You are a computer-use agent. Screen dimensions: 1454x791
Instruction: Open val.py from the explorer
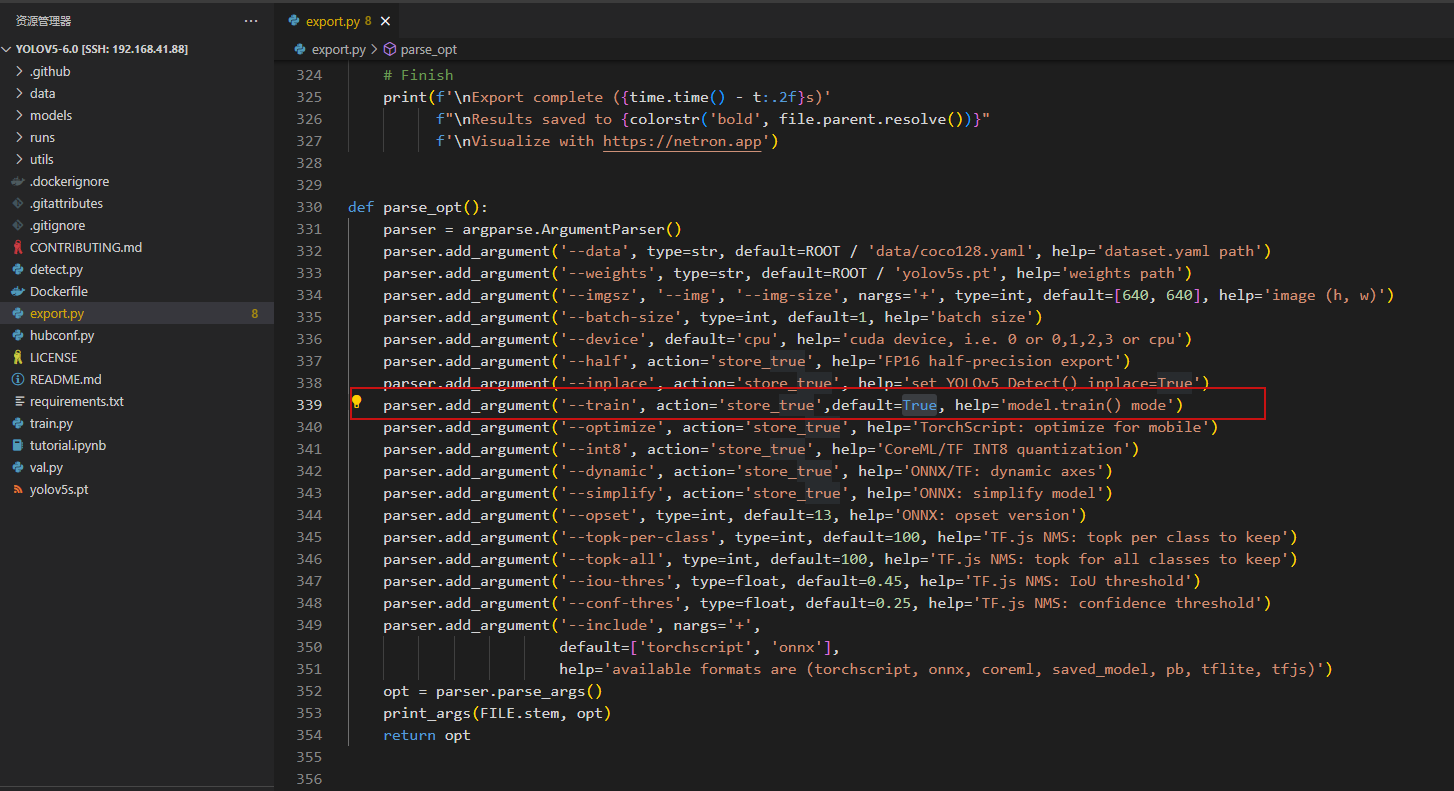click(137, 467)
